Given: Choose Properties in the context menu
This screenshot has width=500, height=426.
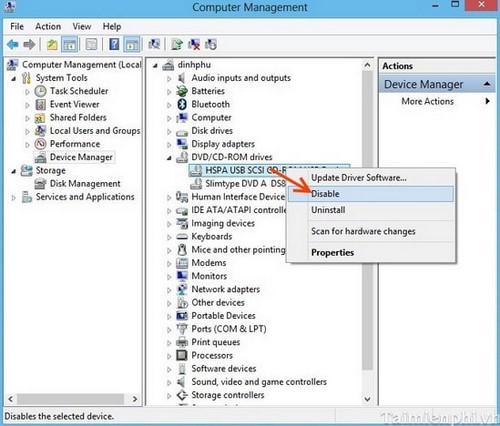Looking at the screenshot, I should click(x=371, y=252).
